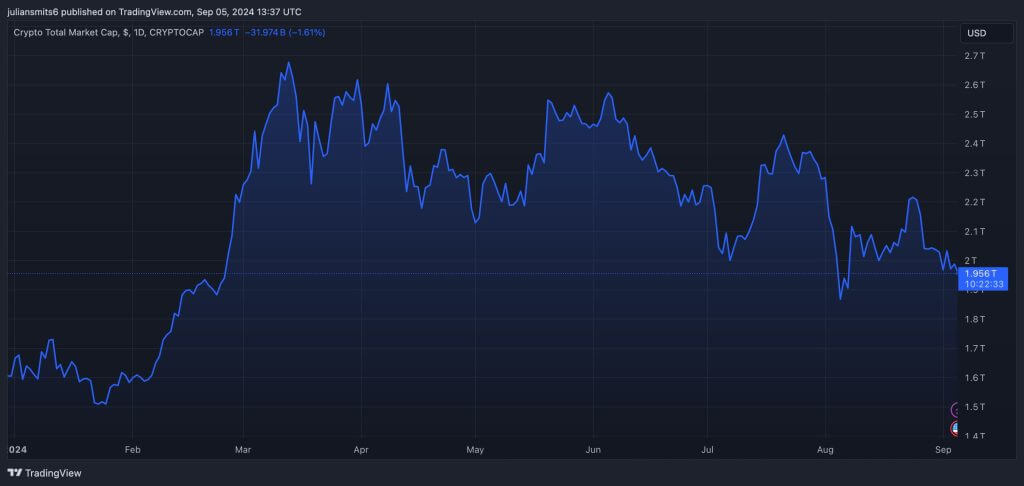
Task: Click the 1.6 T price scale label
Action: [976, 378]
